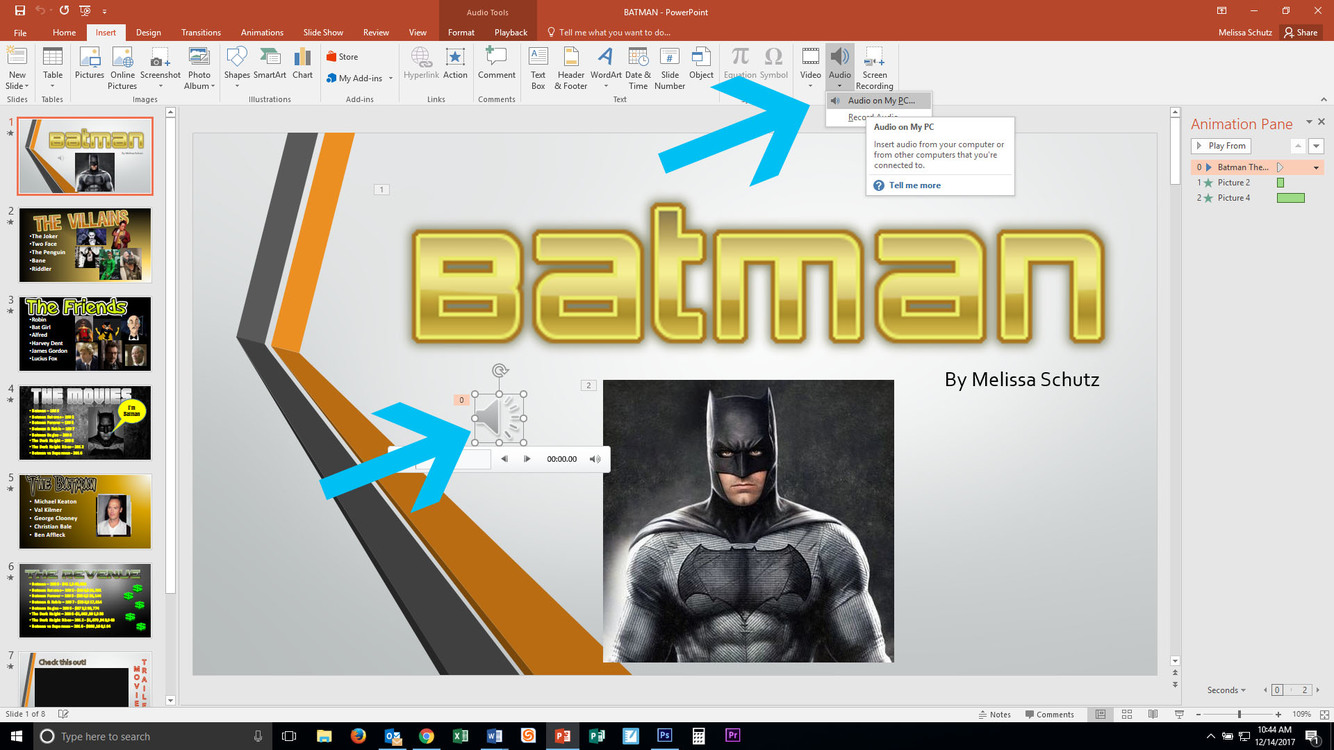Open Windows notification center
Viewport: 1334px width, 750px height.
[1311, 736]
